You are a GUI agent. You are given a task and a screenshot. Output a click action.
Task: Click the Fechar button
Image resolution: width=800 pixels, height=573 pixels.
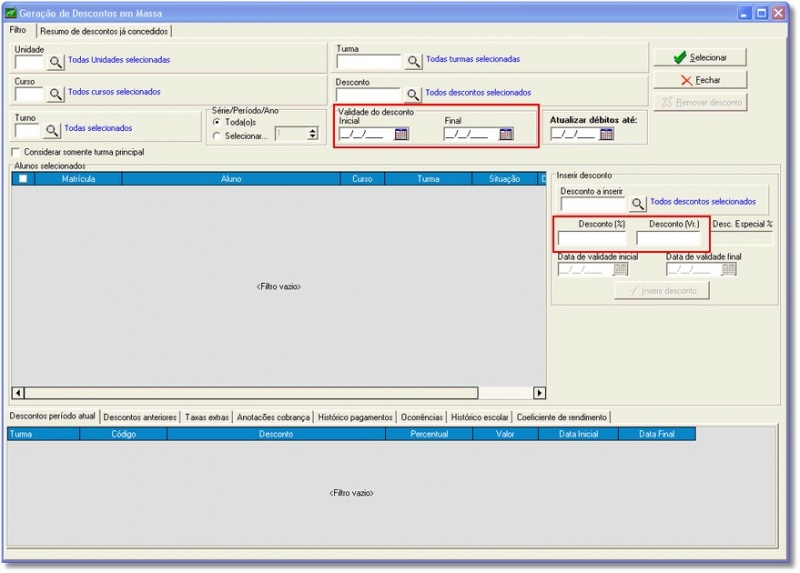700,80
